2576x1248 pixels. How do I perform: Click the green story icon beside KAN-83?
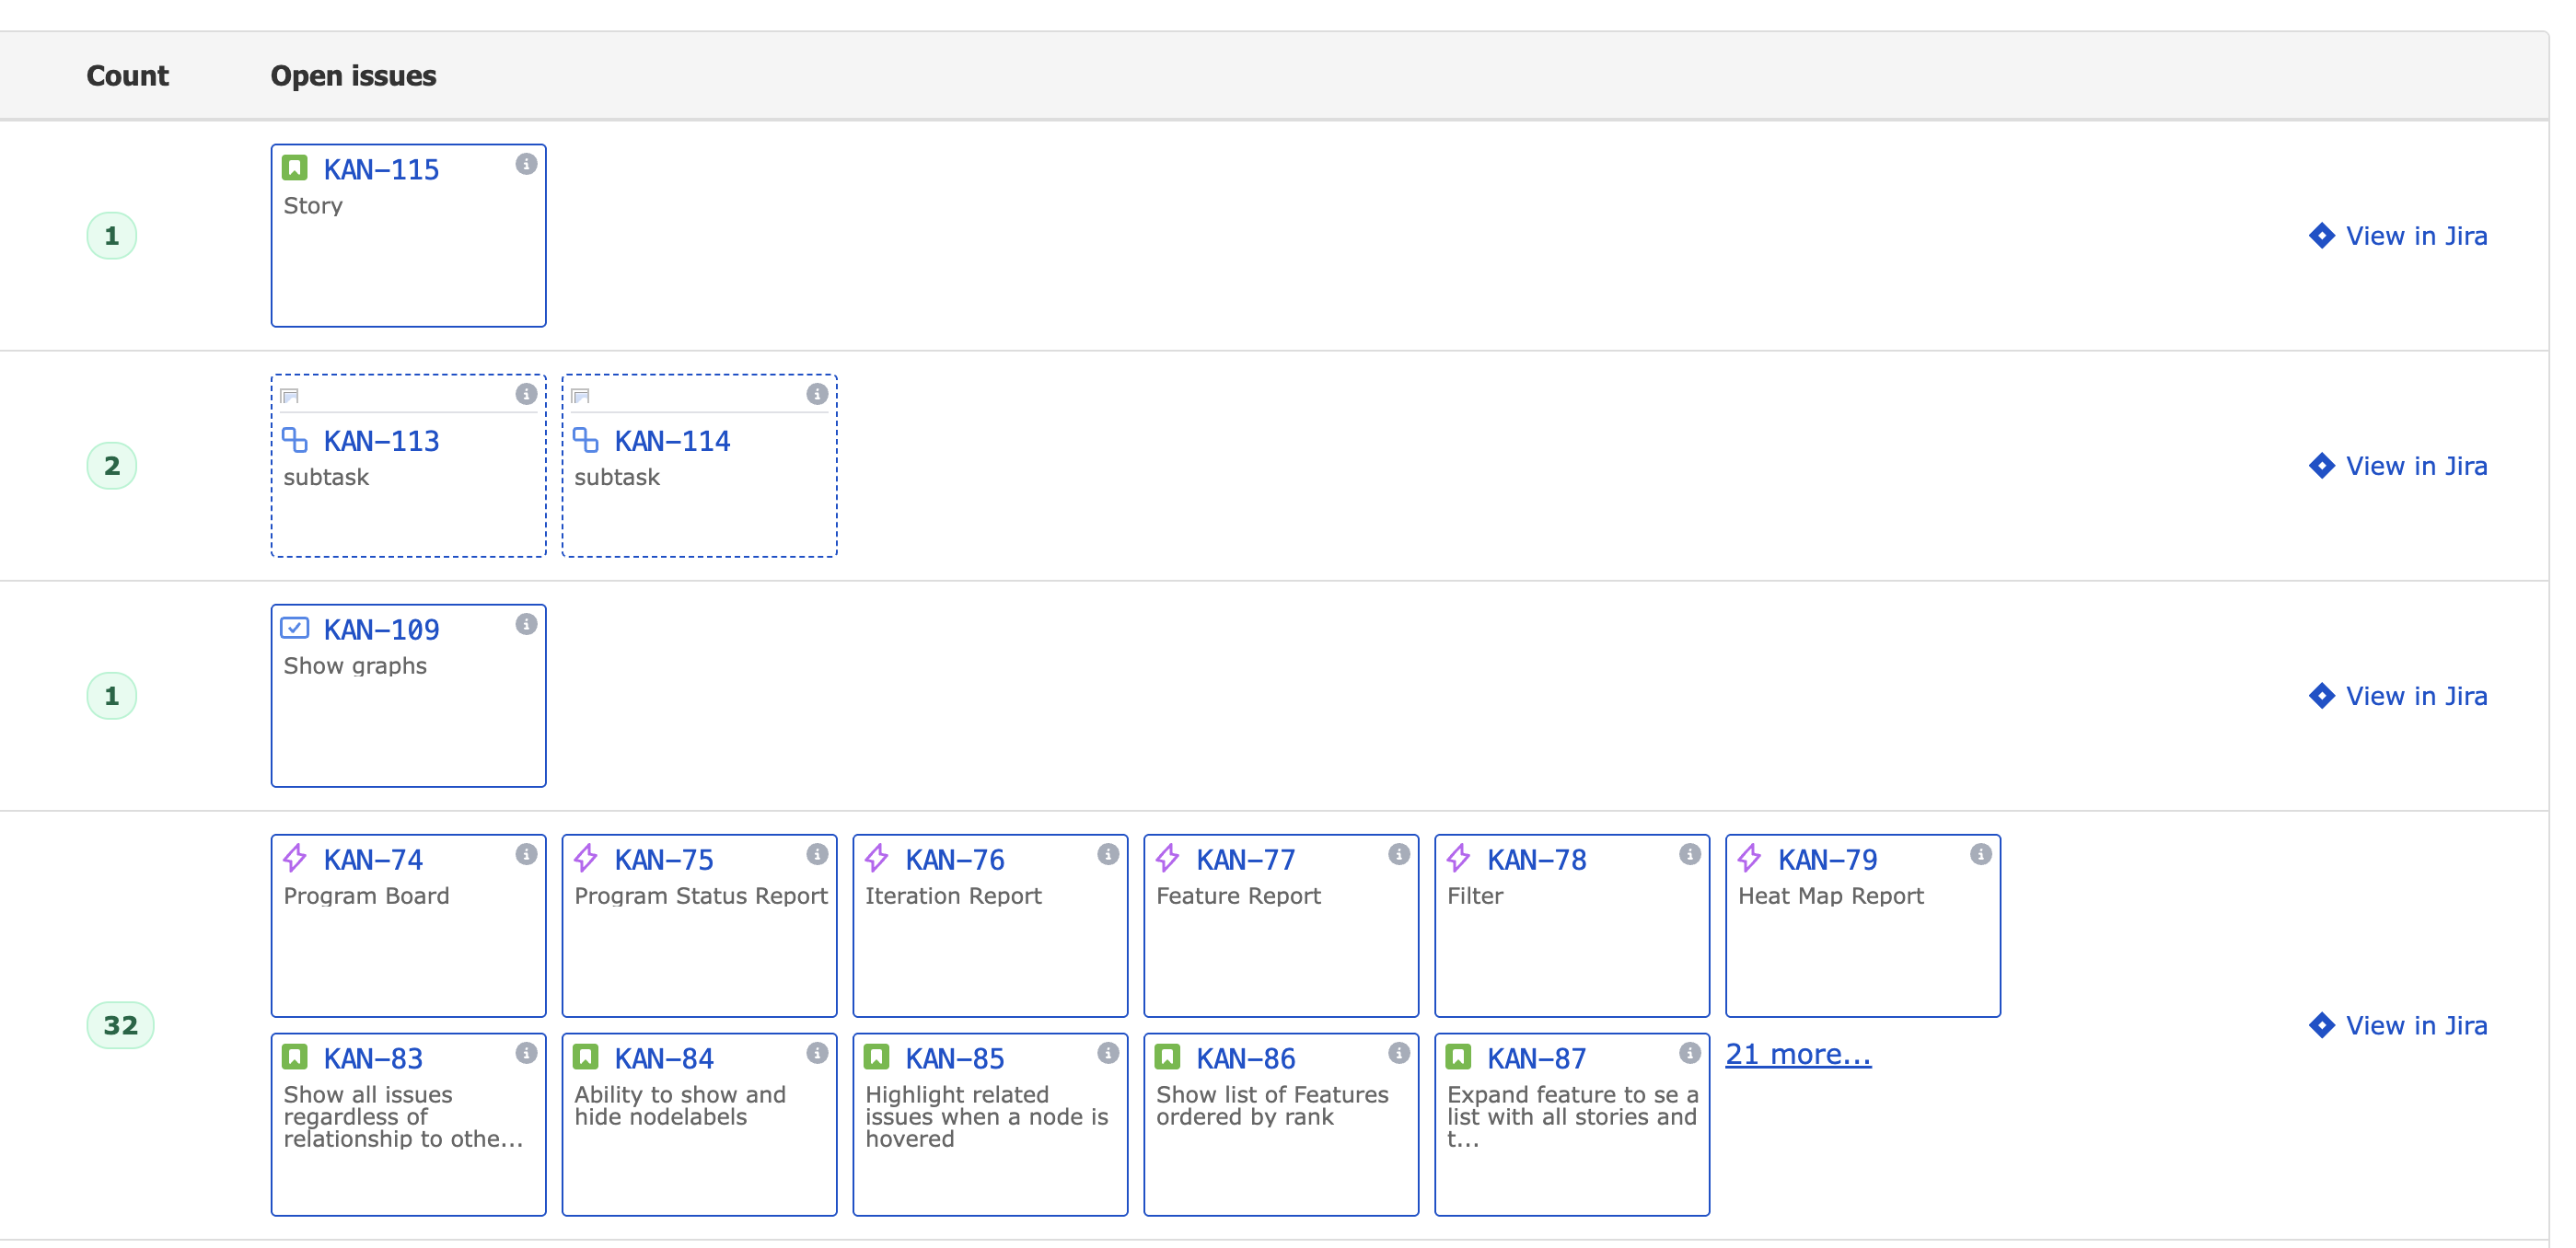pyautogui.click(x=295, y=1057)
